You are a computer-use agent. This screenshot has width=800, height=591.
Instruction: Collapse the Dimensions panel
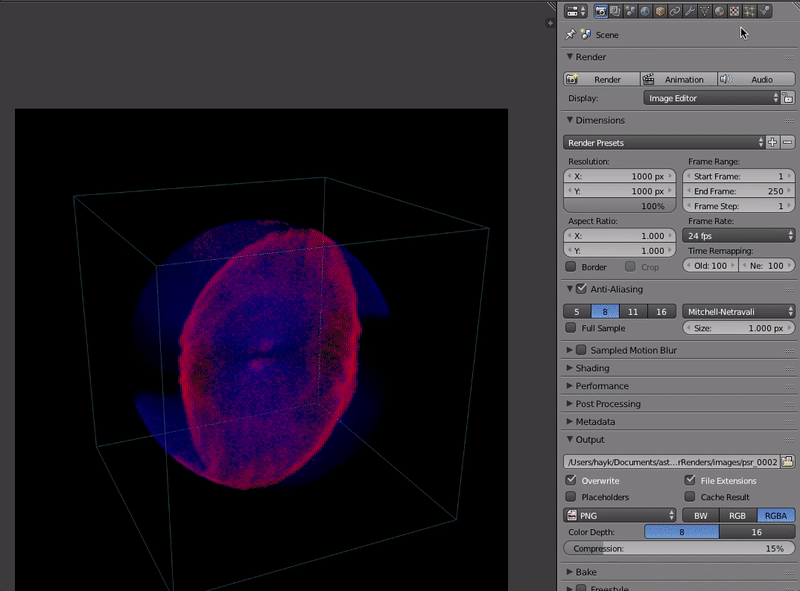pos(570,120)
